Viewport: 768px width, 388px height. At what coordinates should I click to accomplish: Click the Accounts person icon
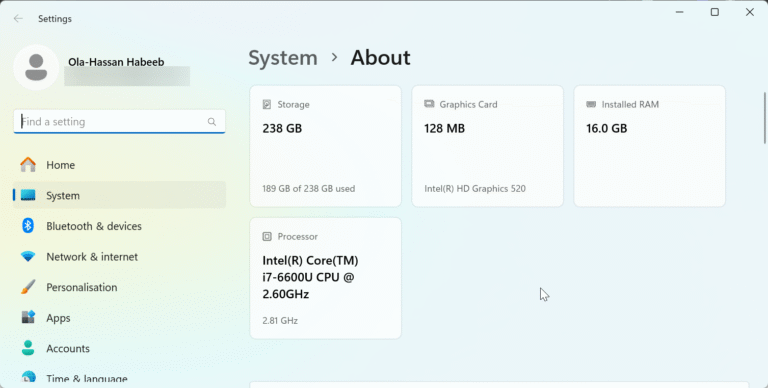tap(28, 348)
